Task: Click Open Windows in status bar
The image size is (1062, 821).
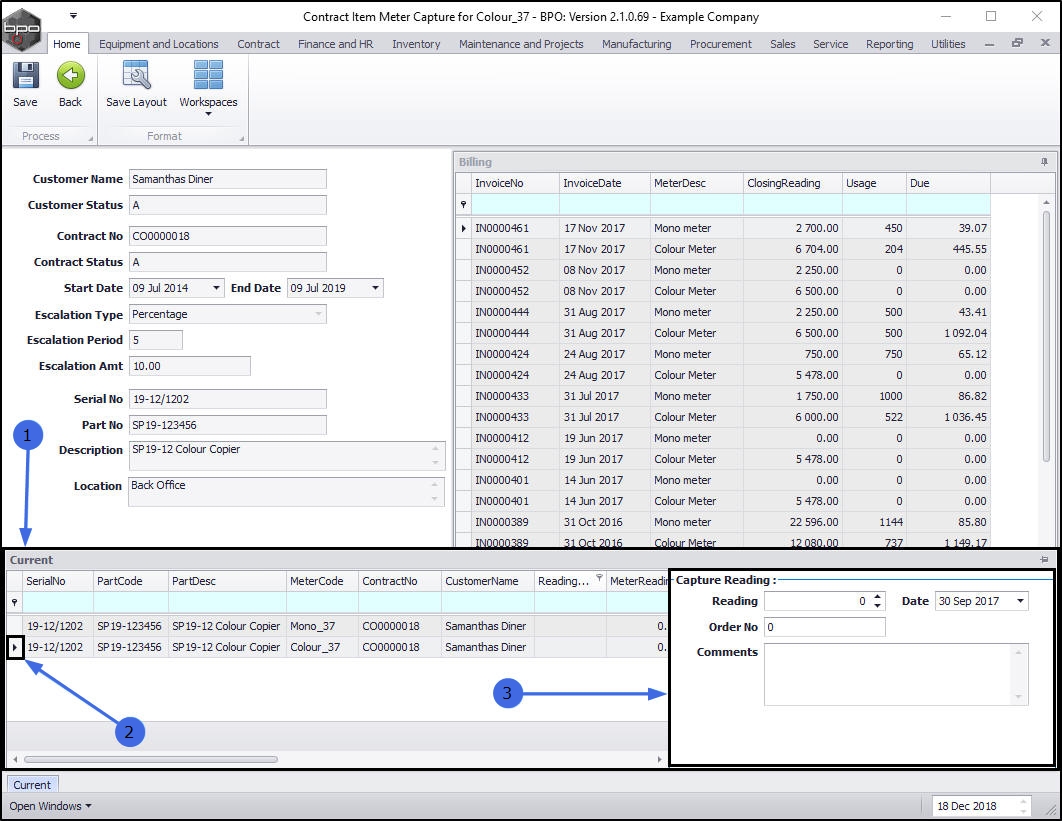Action: coord(50,806)
